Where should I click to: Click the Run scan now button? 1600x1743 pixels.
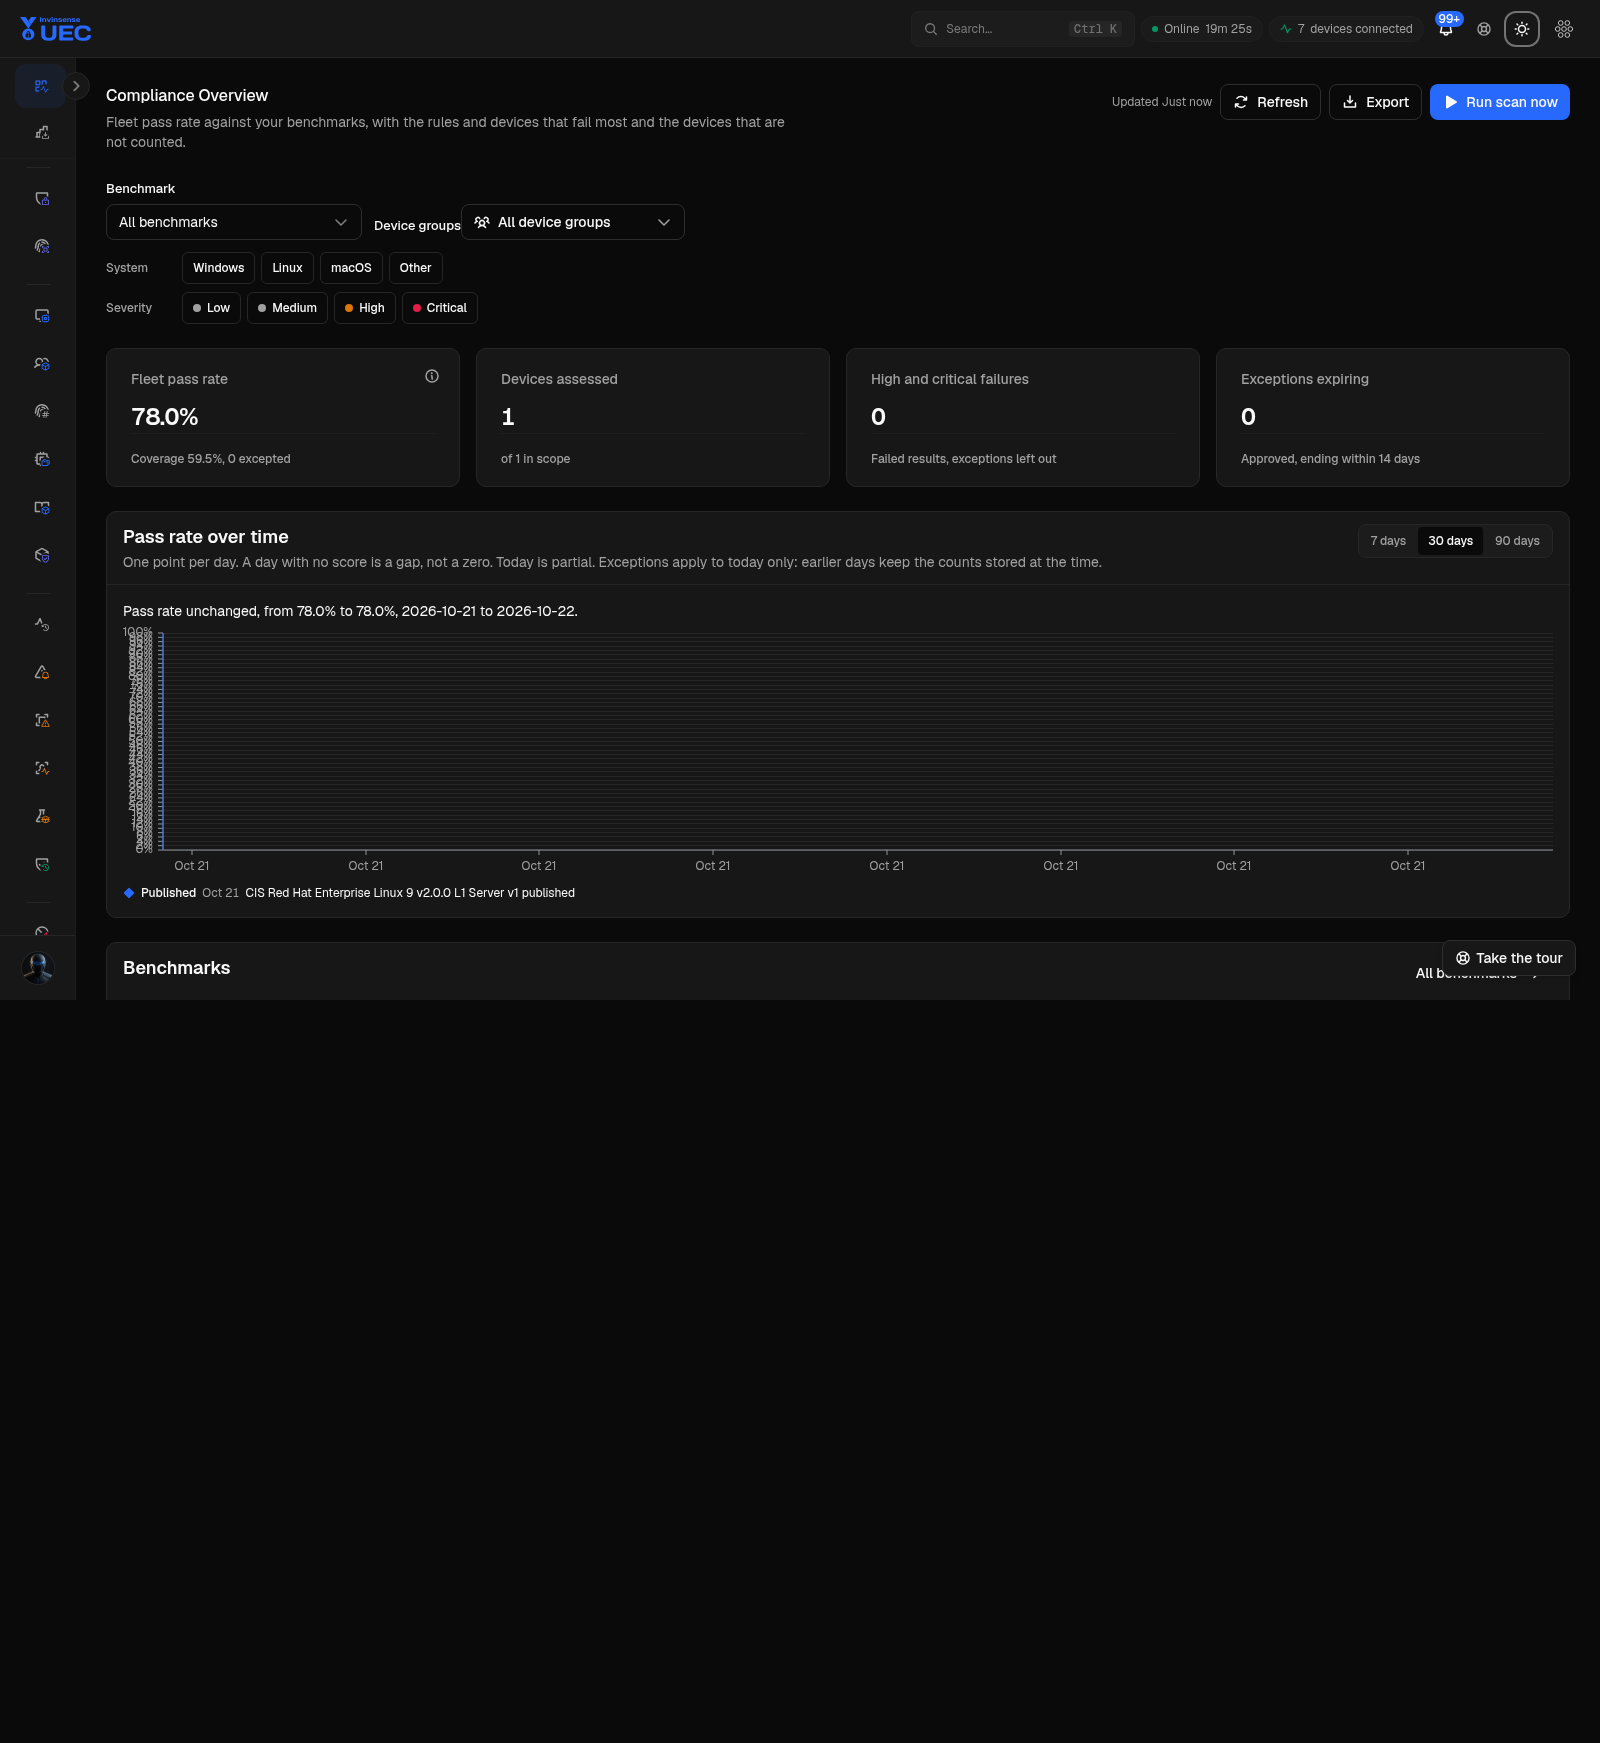[x=1500, y=102]
